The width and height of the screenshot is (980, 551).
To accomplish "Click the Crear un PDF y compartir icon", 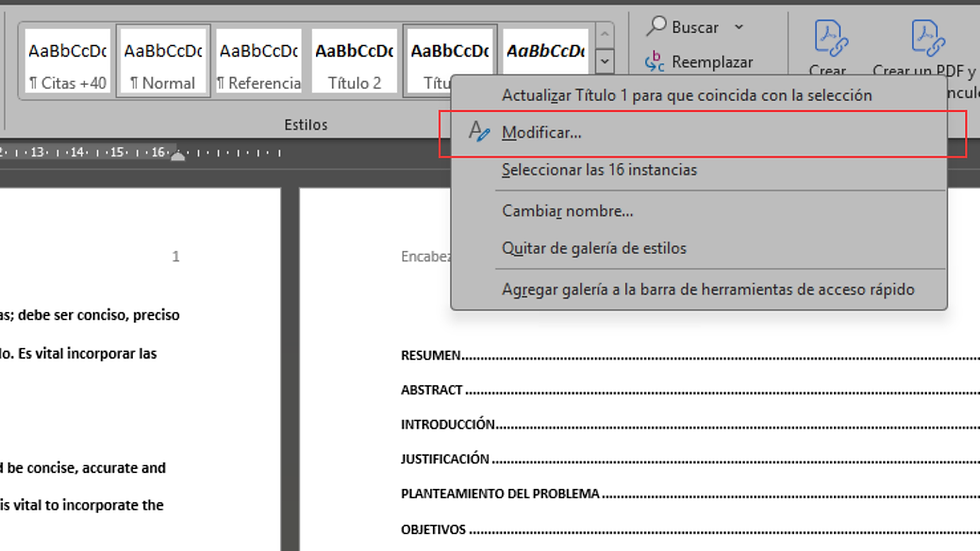I will tap(927, 39).
